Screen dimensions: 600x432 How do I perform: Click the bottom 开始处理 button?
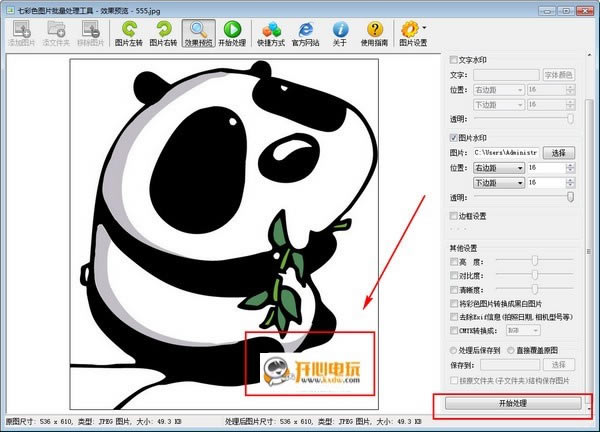513,403
